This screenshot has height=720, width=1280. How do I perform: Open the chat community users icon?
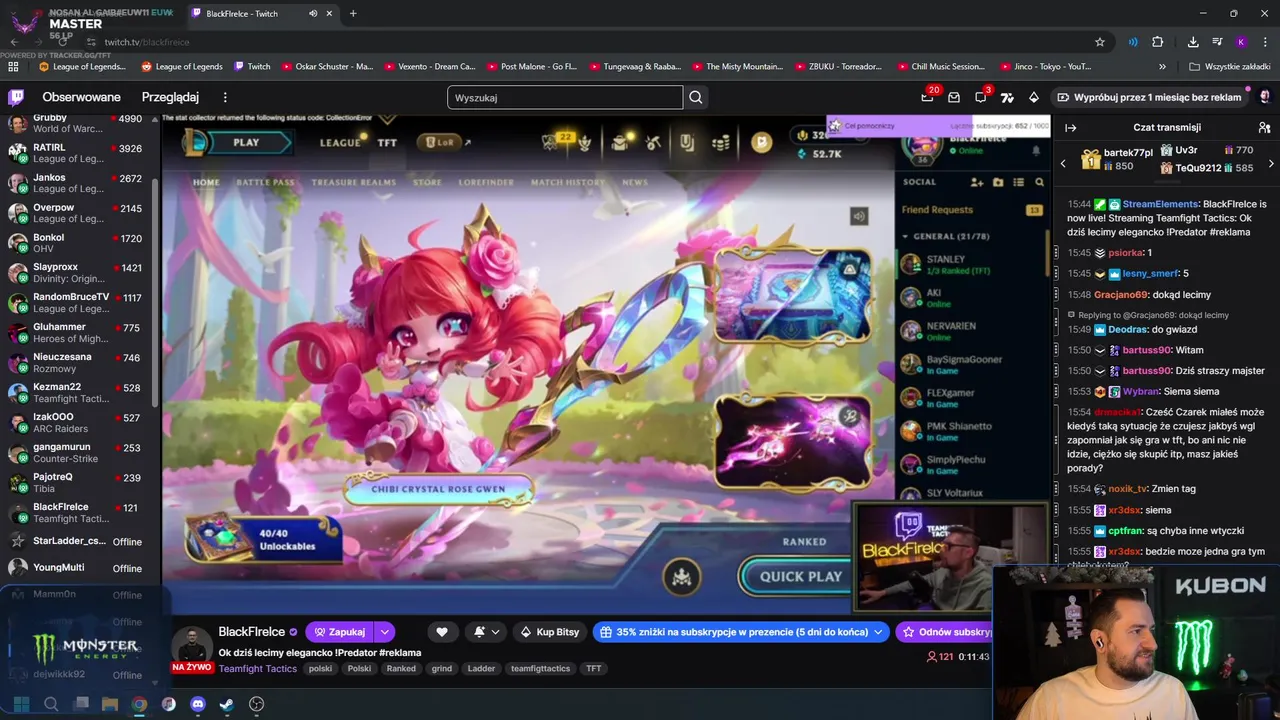point(1264,128)
